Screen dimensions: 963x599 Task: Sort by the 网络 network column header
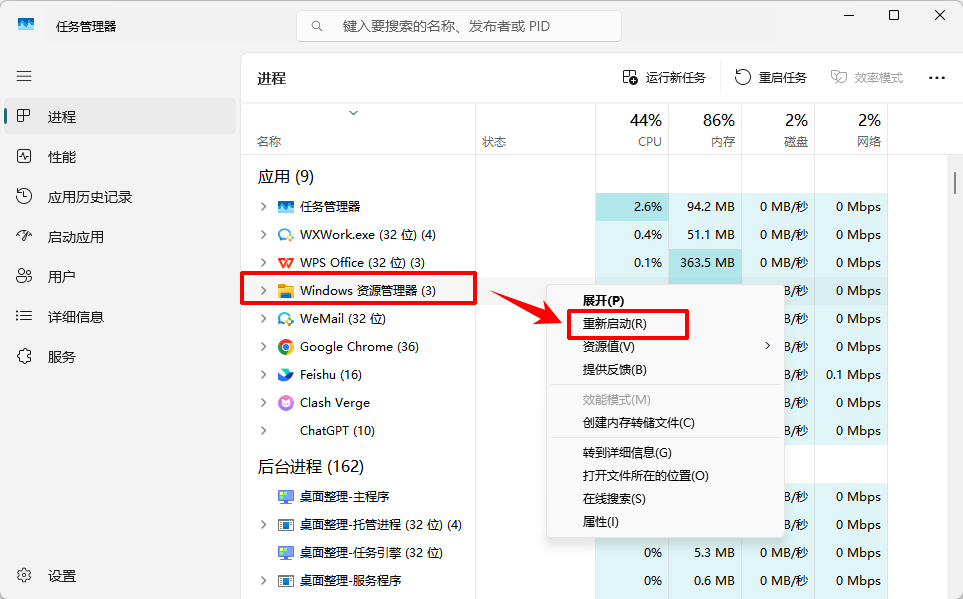851,129
